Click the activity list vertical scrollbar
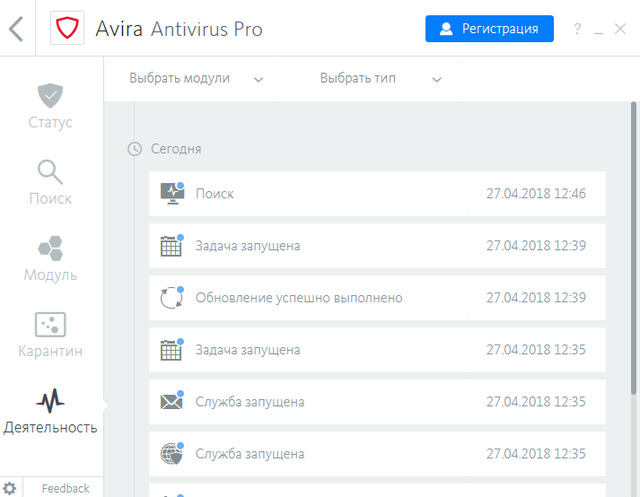 [x=633, y=248]
